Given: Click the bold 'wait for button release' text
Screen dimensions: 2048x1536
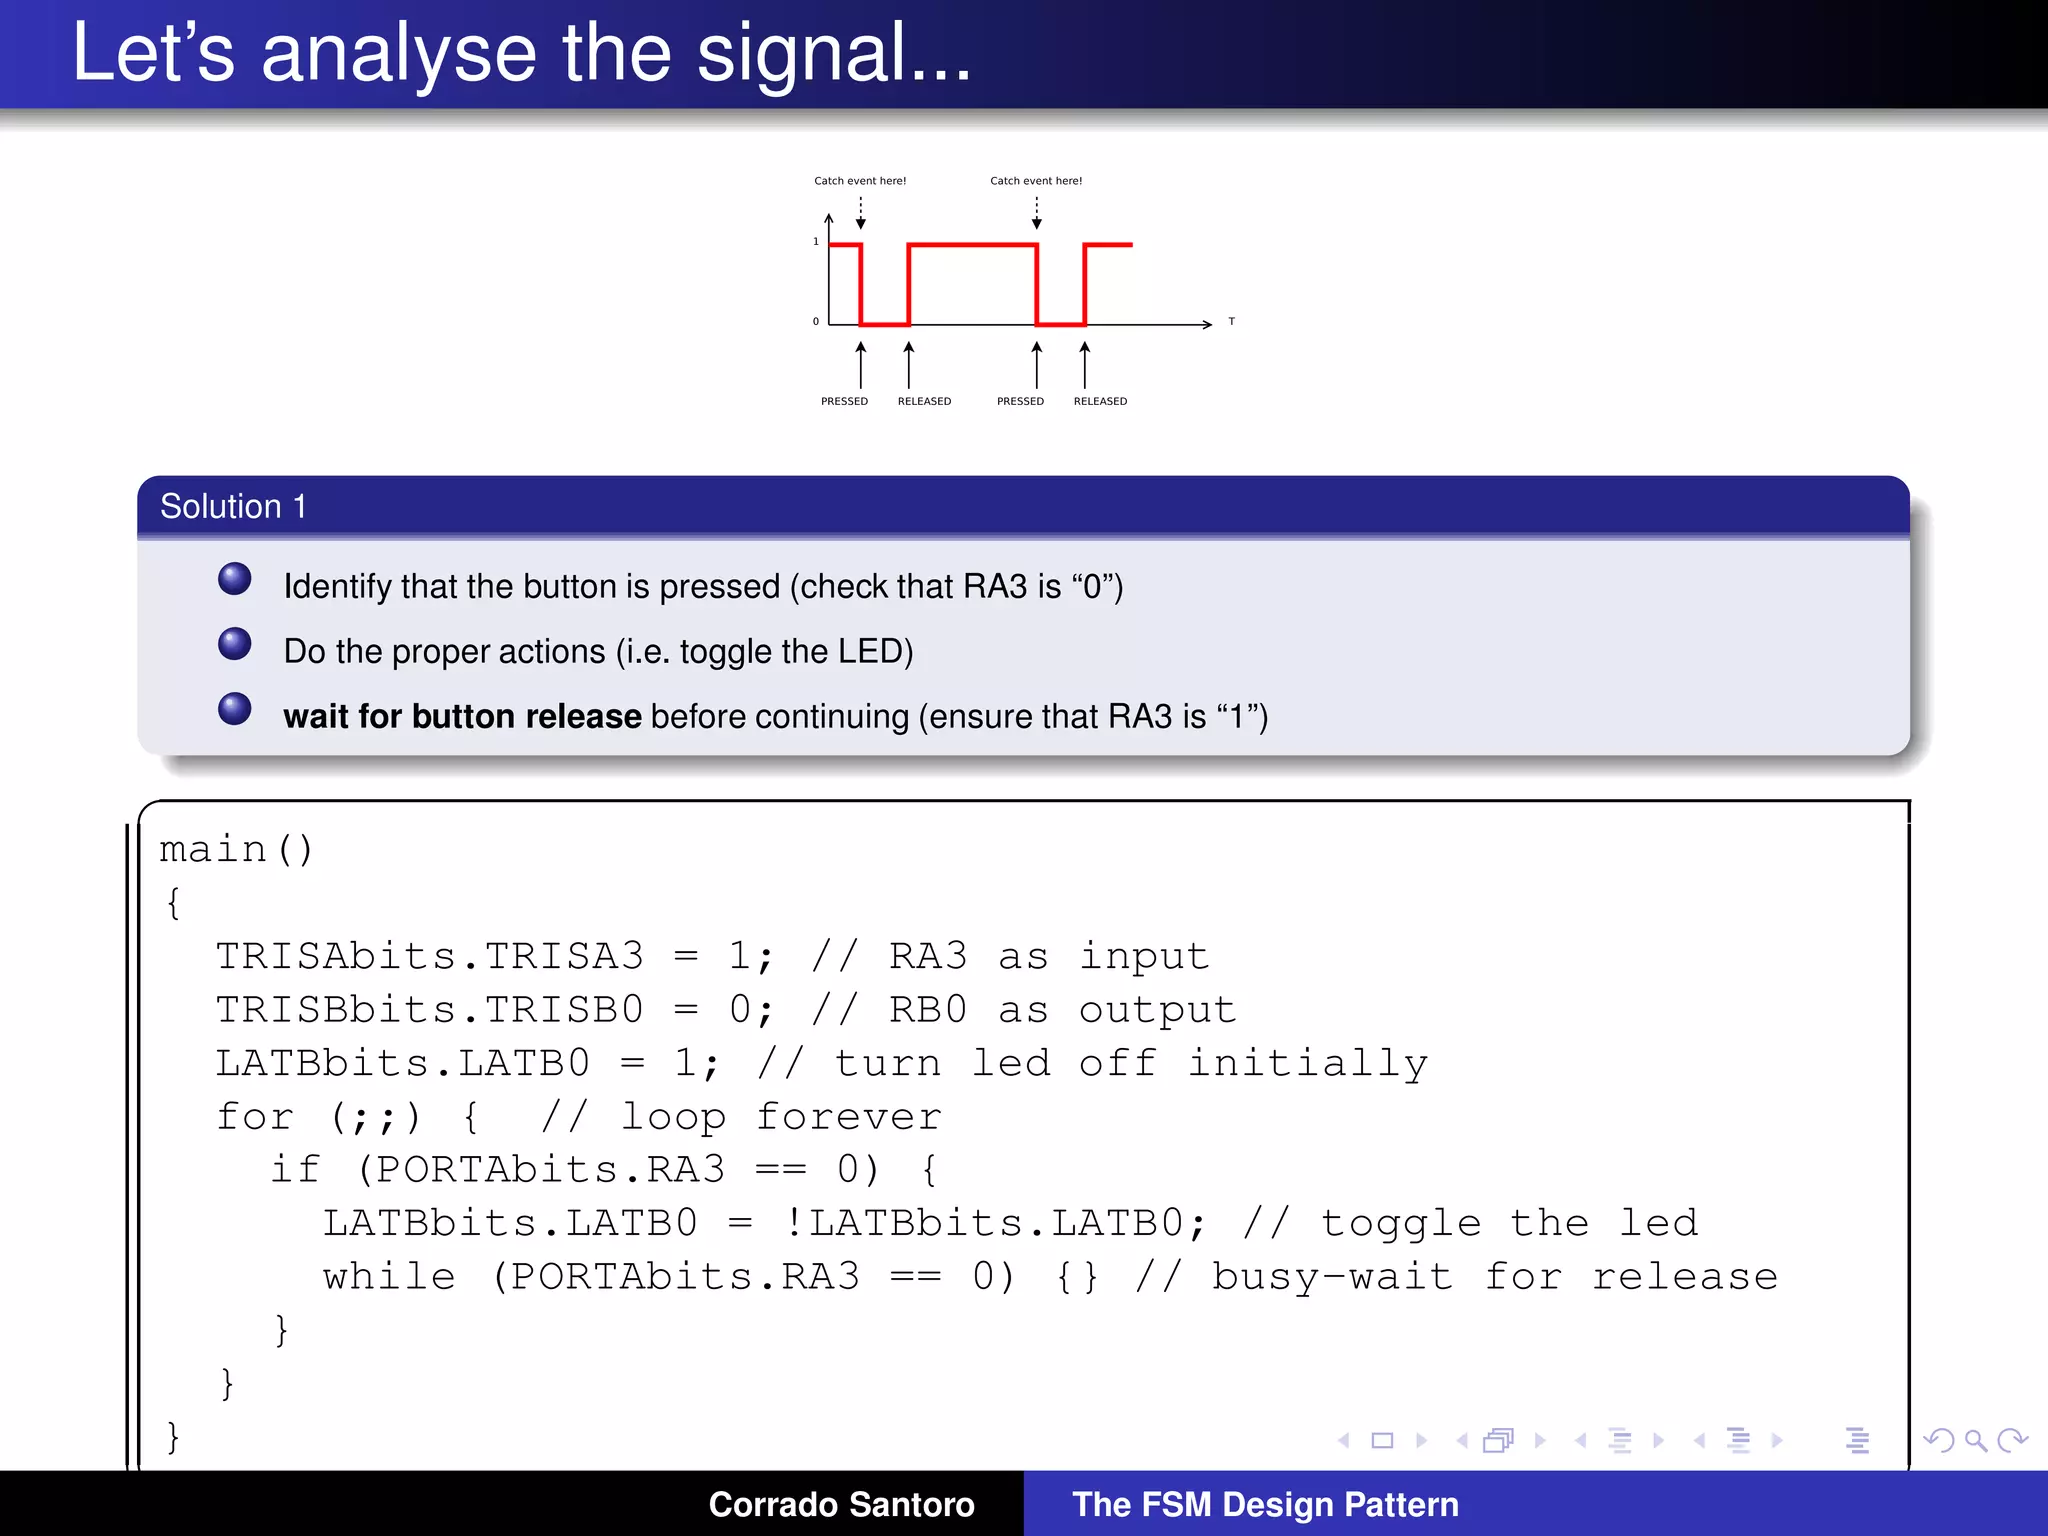Looking at the screenshot, I should click(462, 716).
